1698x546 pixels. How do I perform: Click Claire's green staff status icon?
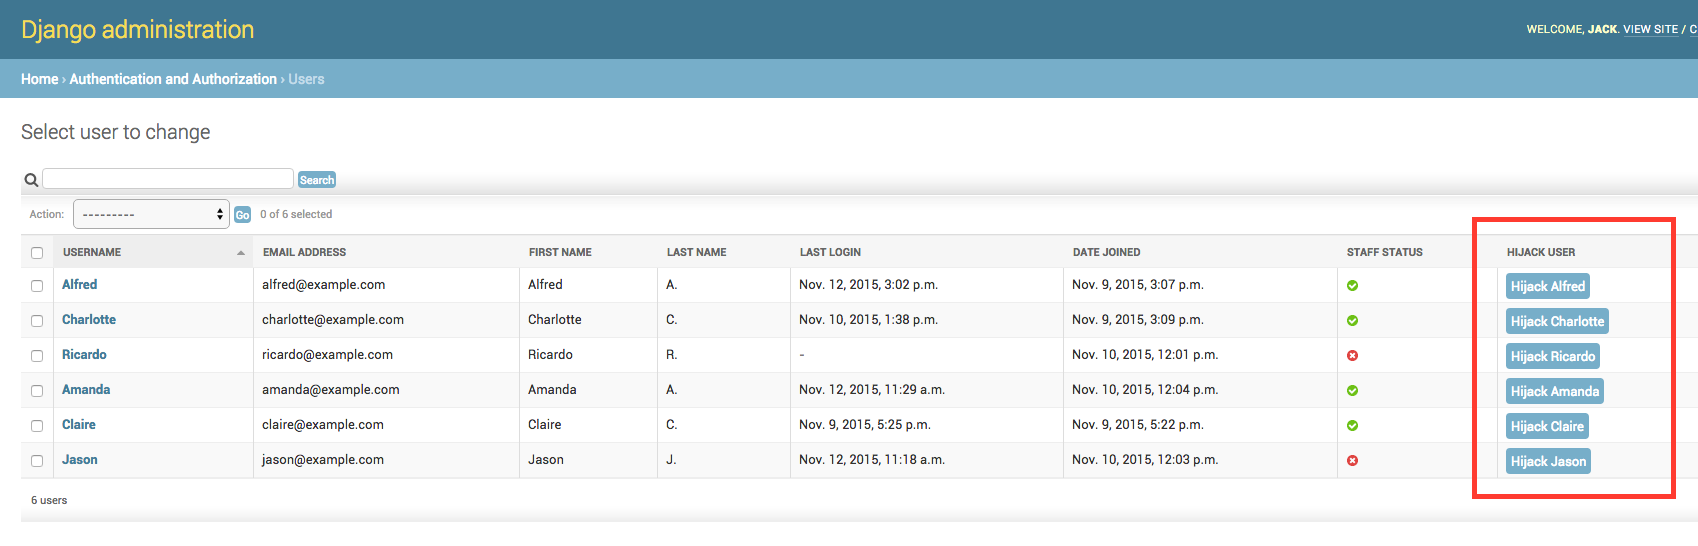tap(1352, 426)
